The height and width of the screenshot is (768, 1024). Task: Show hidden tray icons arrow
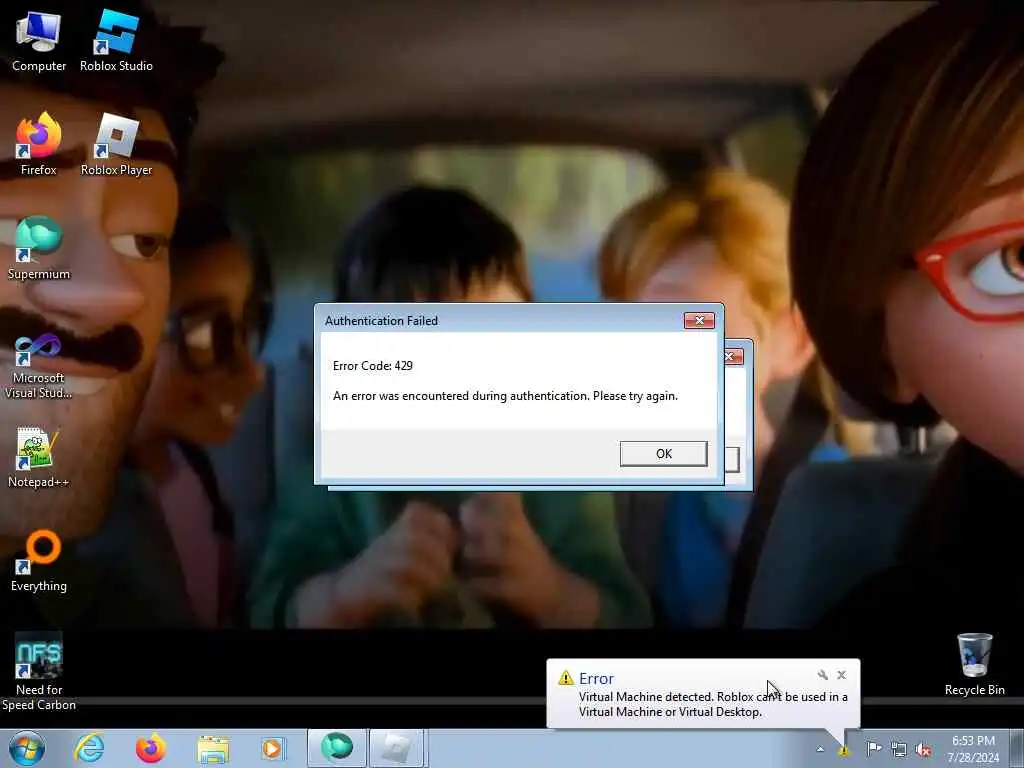(820, 749)
